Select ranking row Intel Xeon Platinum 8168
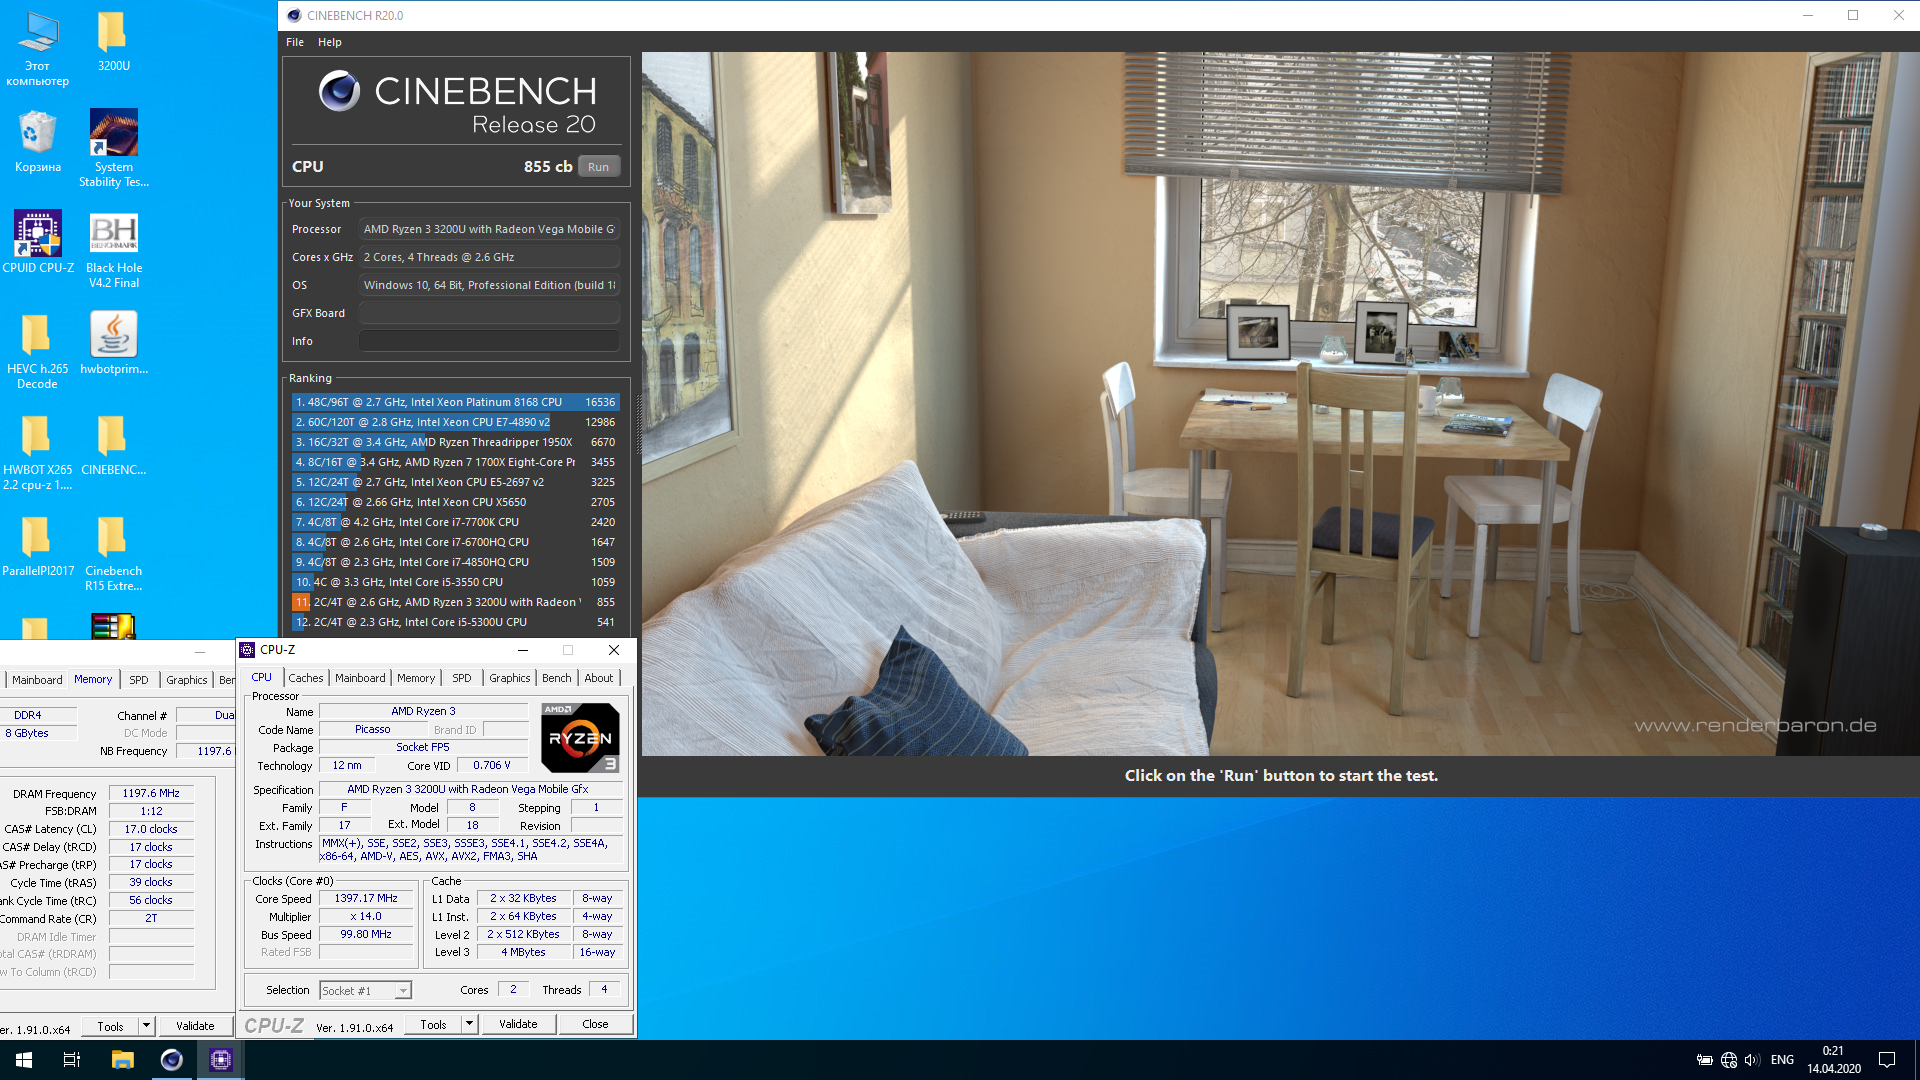 pos(455,402)
